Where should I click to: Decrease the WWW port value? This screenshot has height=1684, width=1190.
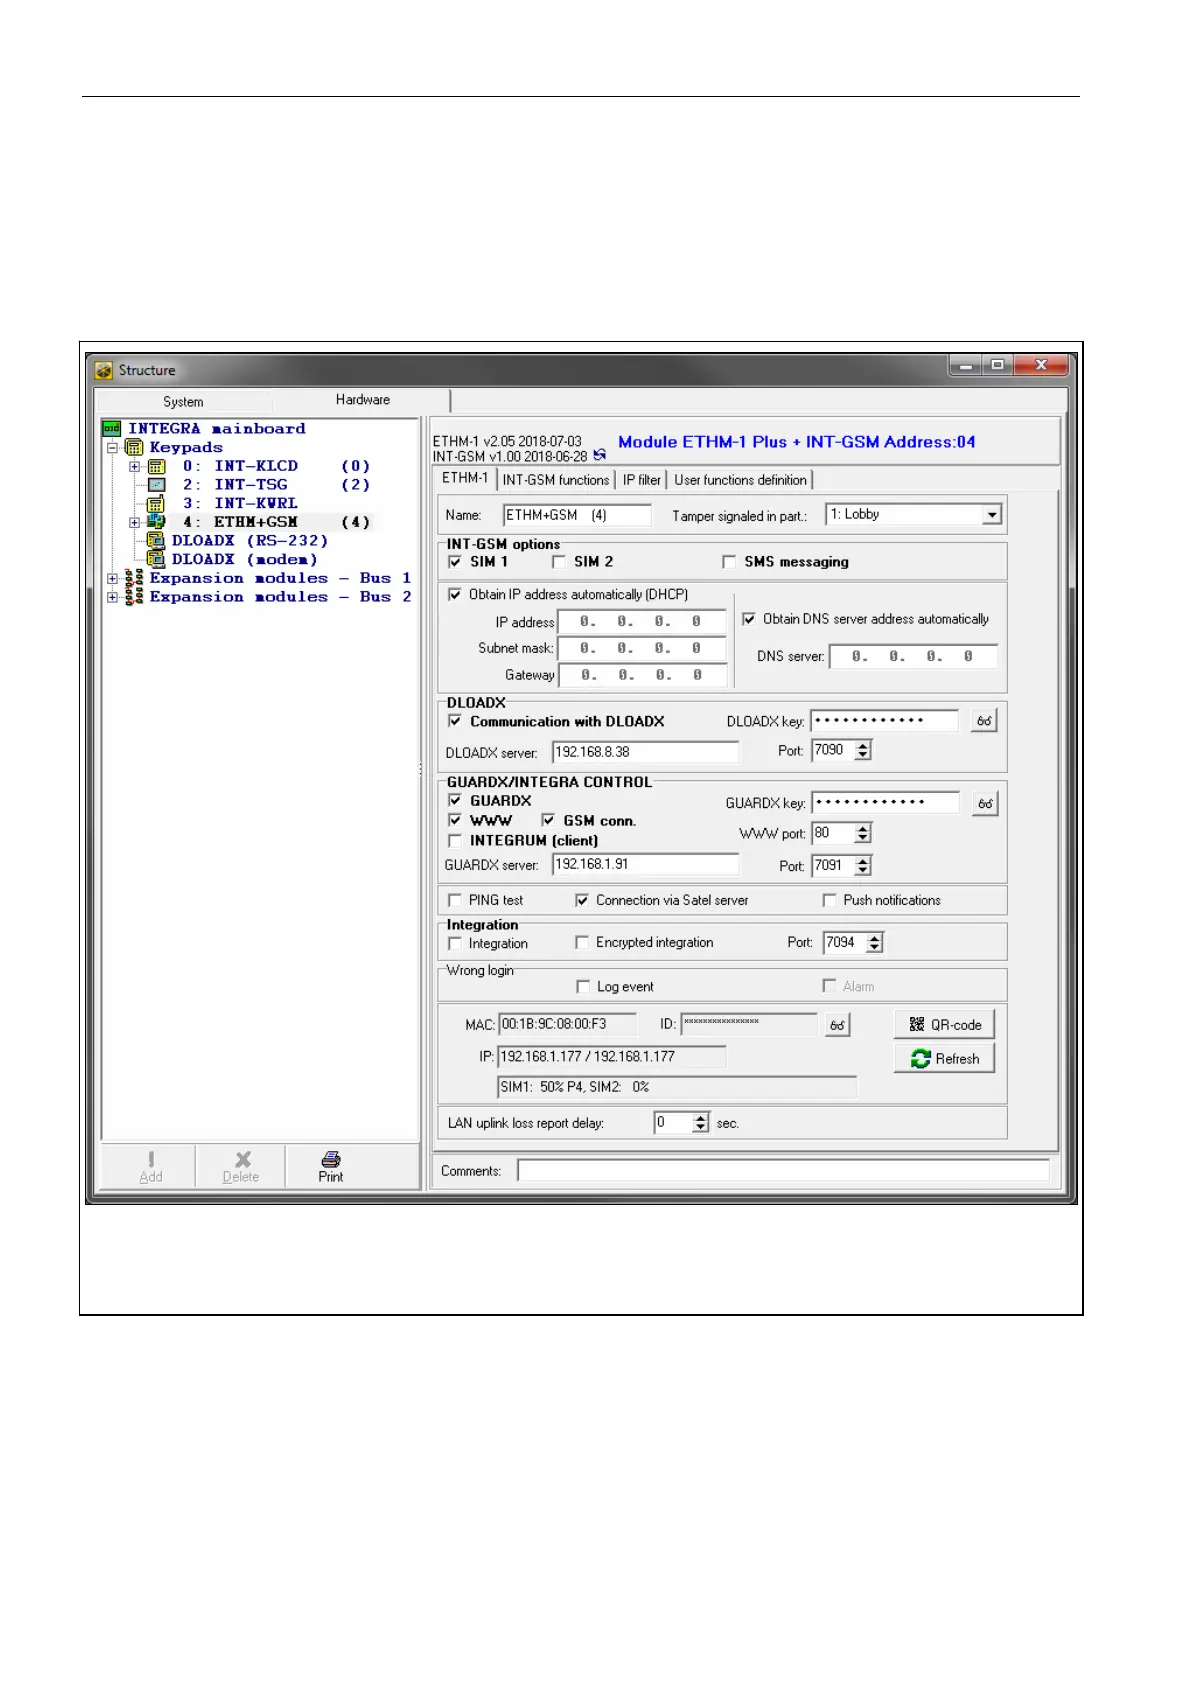pyautogui.click(x=864, y=838)
